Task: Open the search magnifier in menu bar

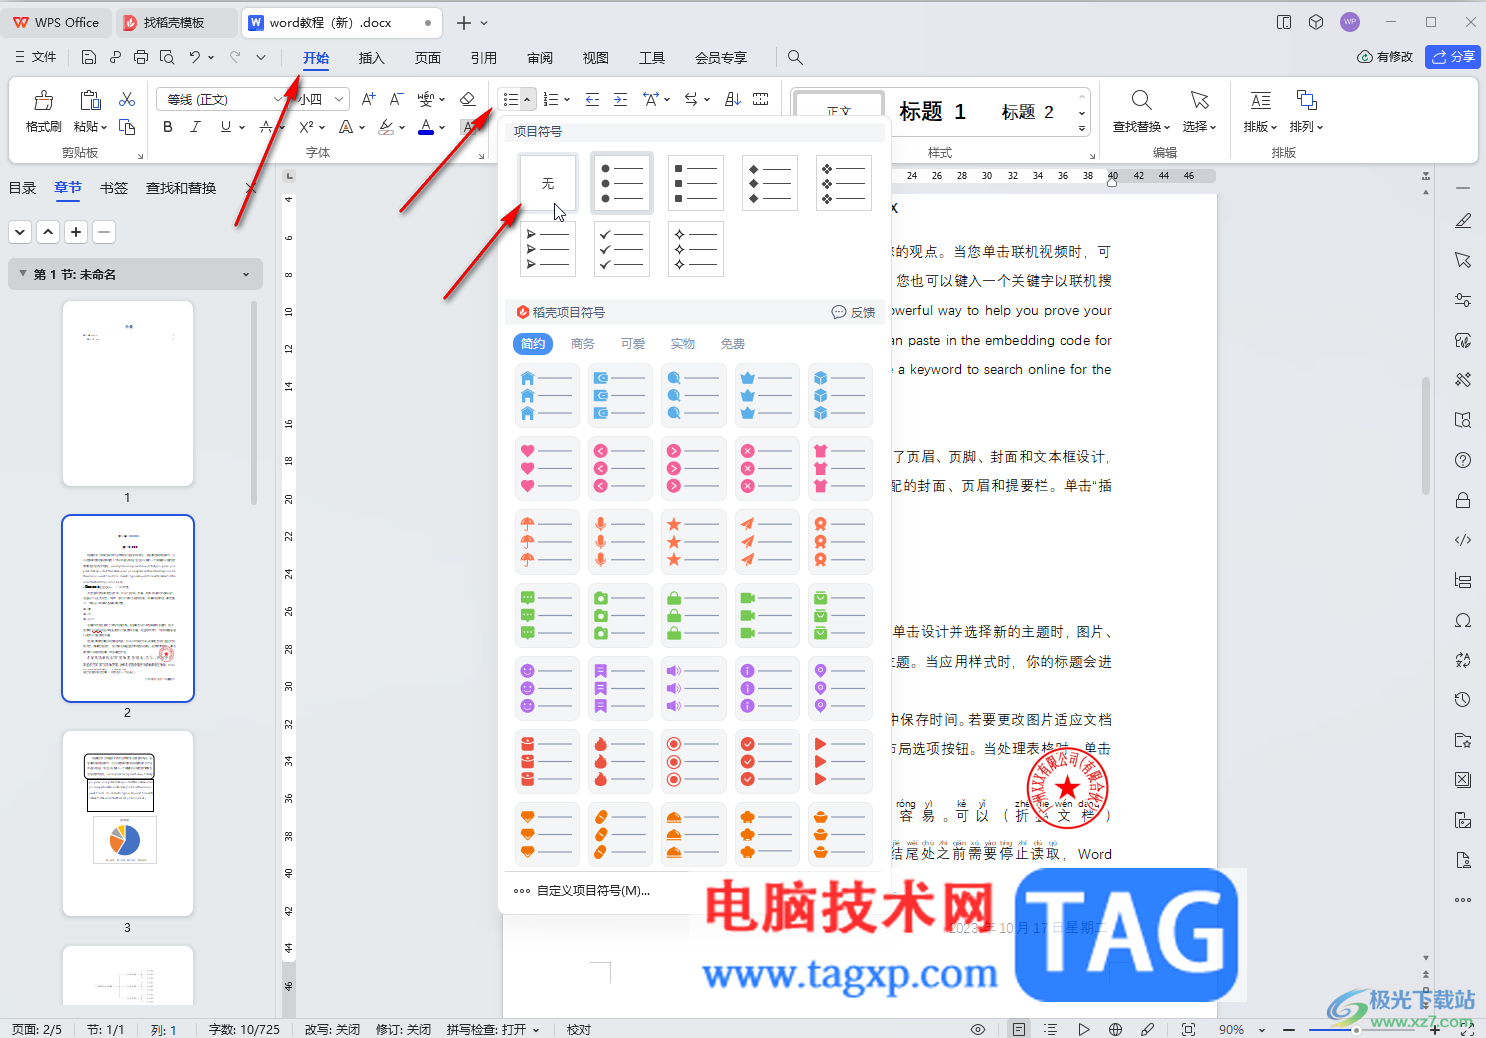Action: pyautogui.click(x=795, y=57)
